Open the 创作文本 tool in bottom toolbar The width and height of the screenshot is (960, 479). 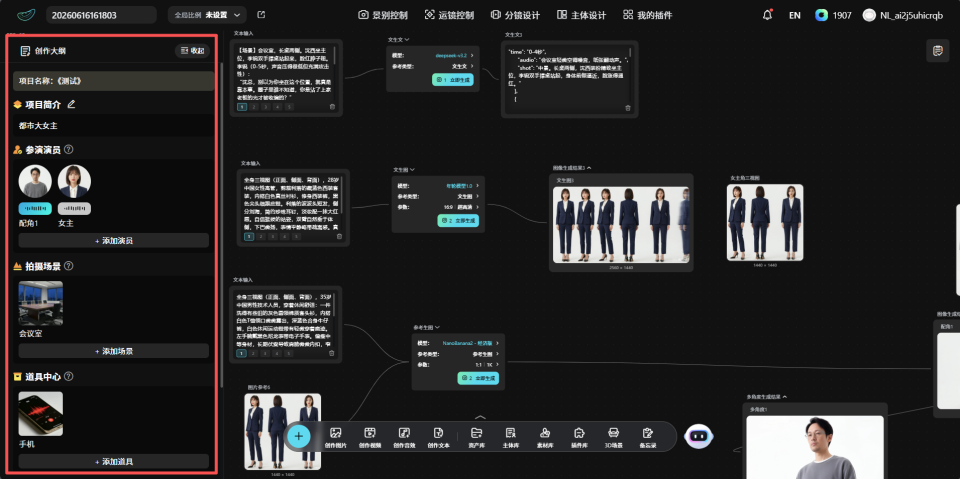coord(438,437)
